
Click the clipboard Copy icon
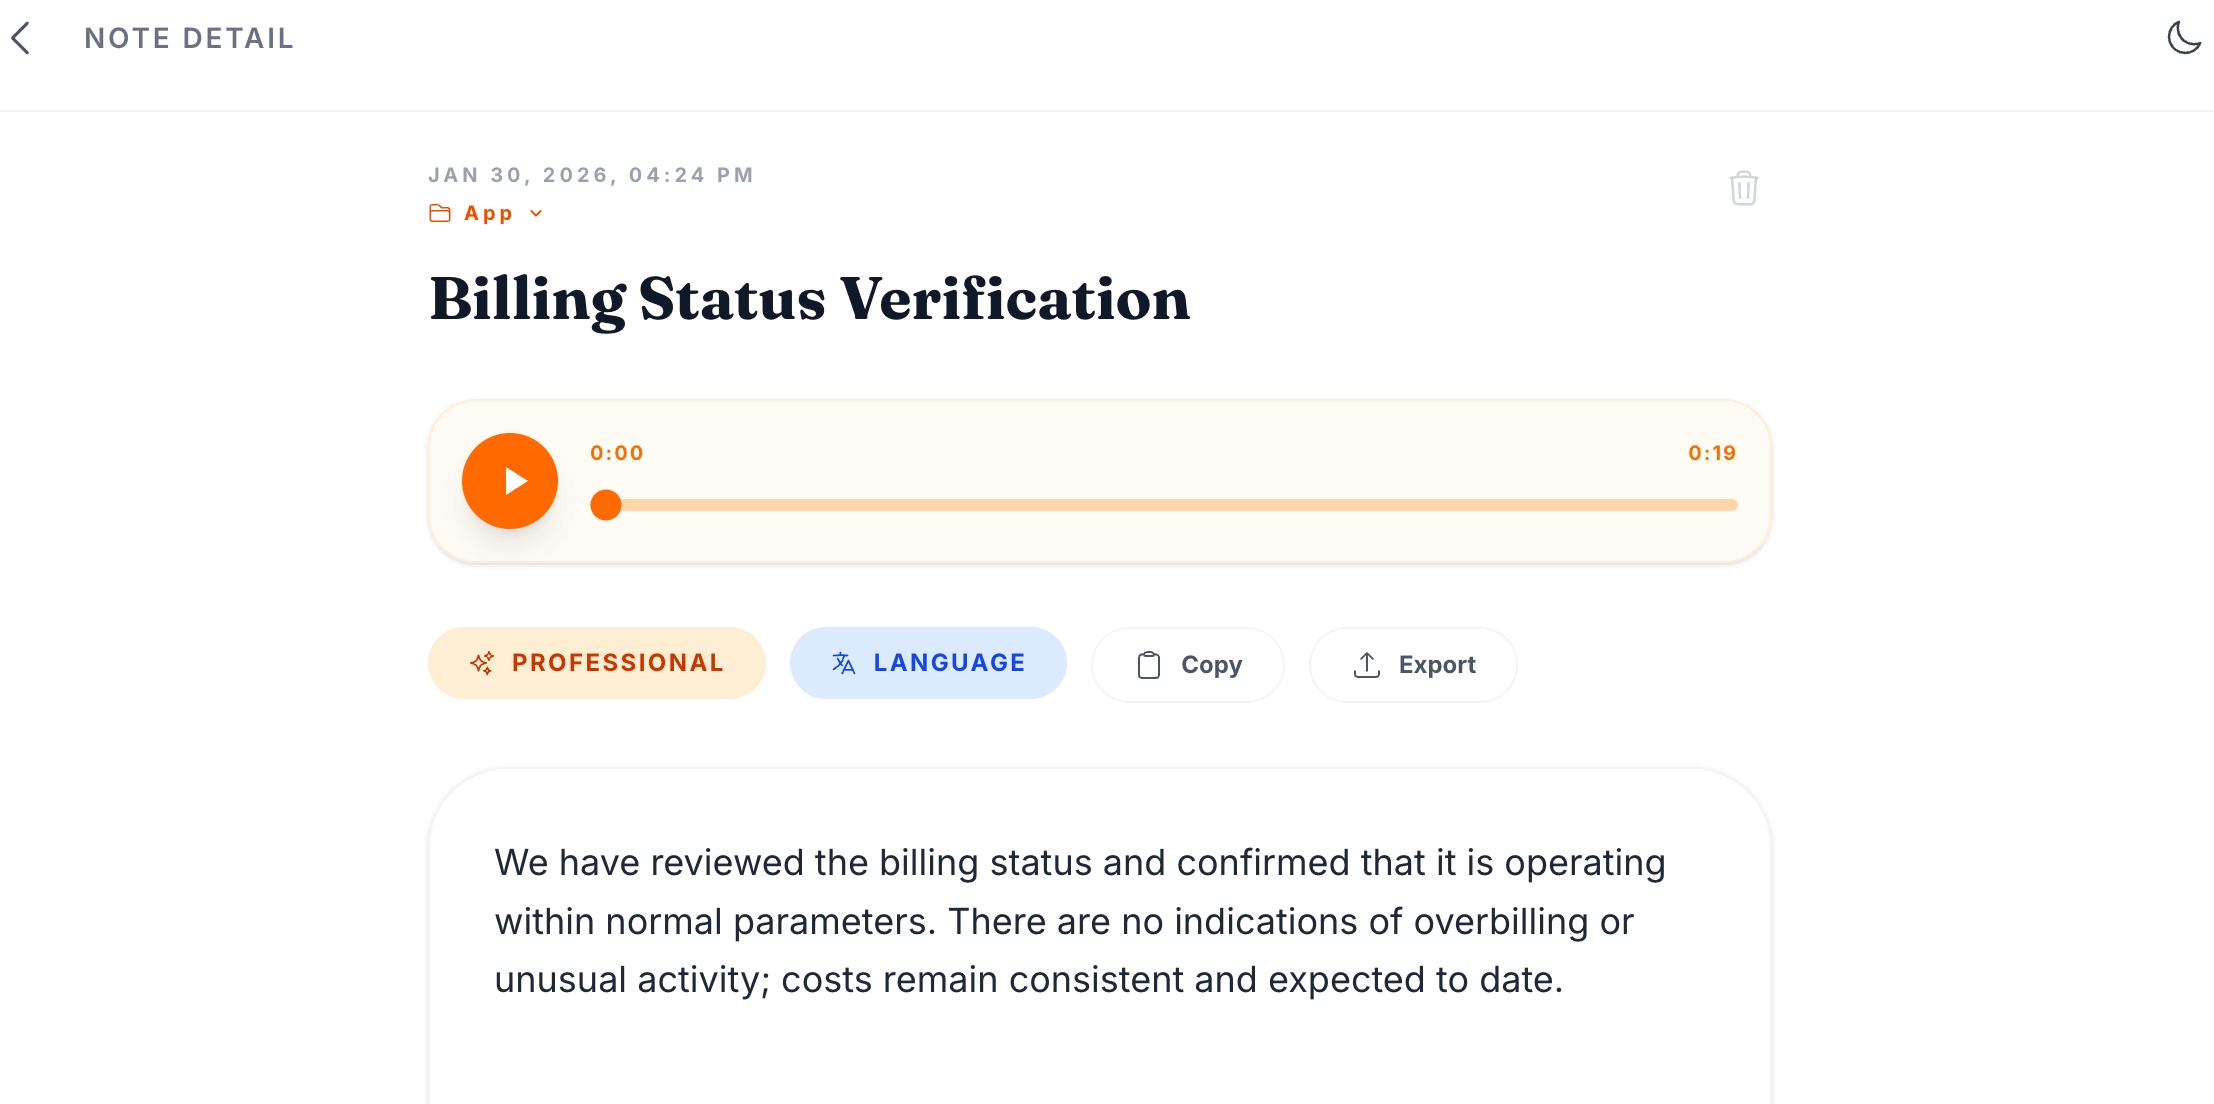click(x=1149, y=665)
